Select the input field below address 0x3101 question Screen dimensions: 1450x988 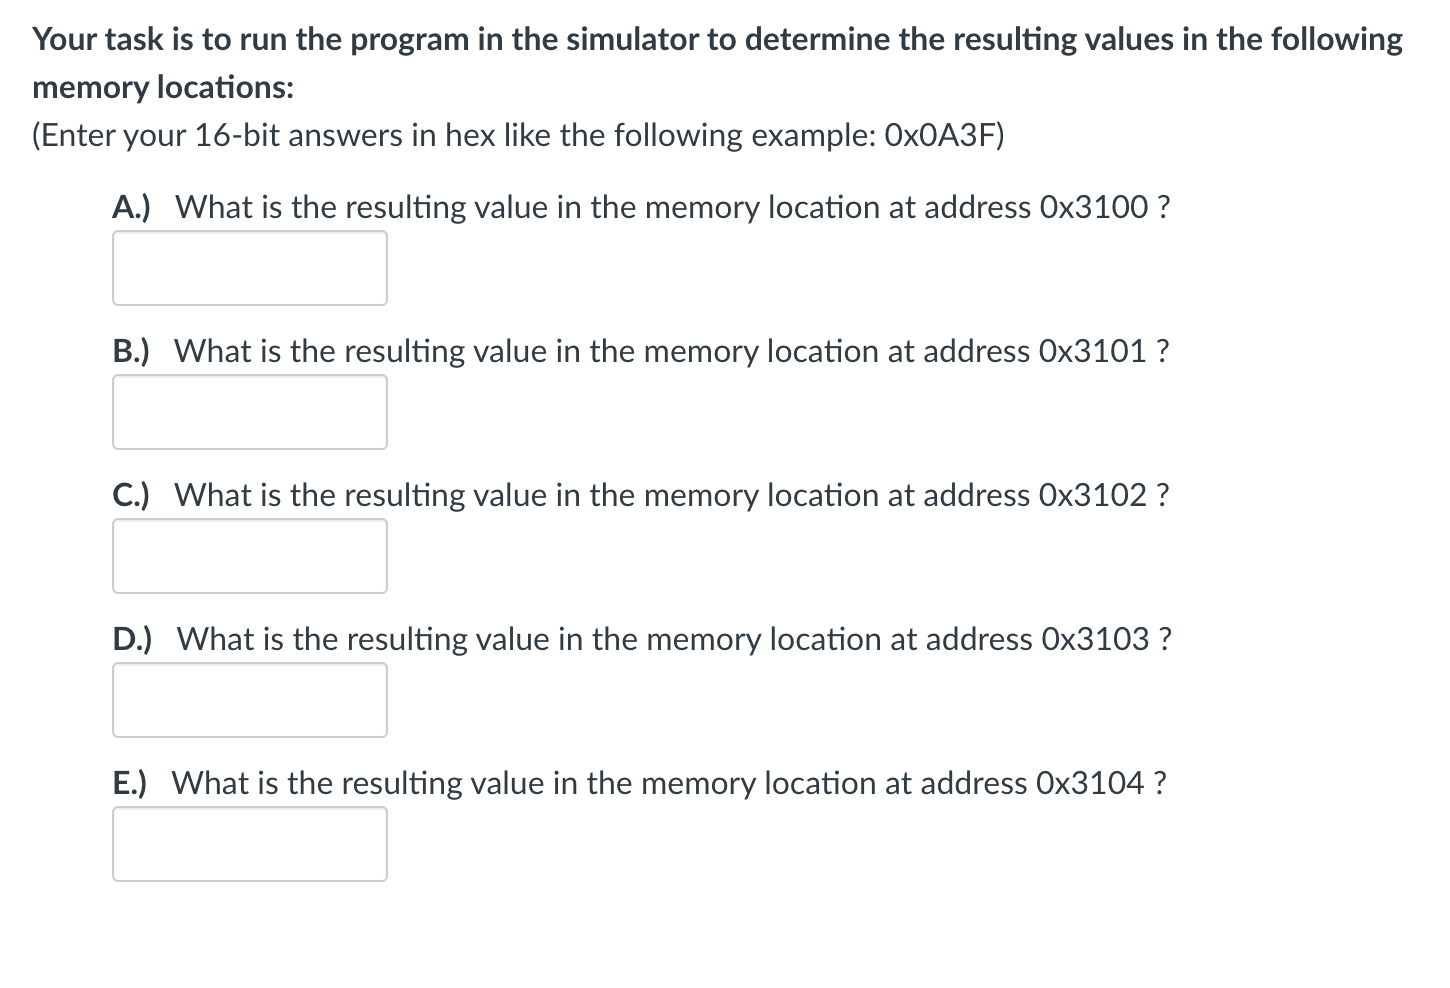249,411
